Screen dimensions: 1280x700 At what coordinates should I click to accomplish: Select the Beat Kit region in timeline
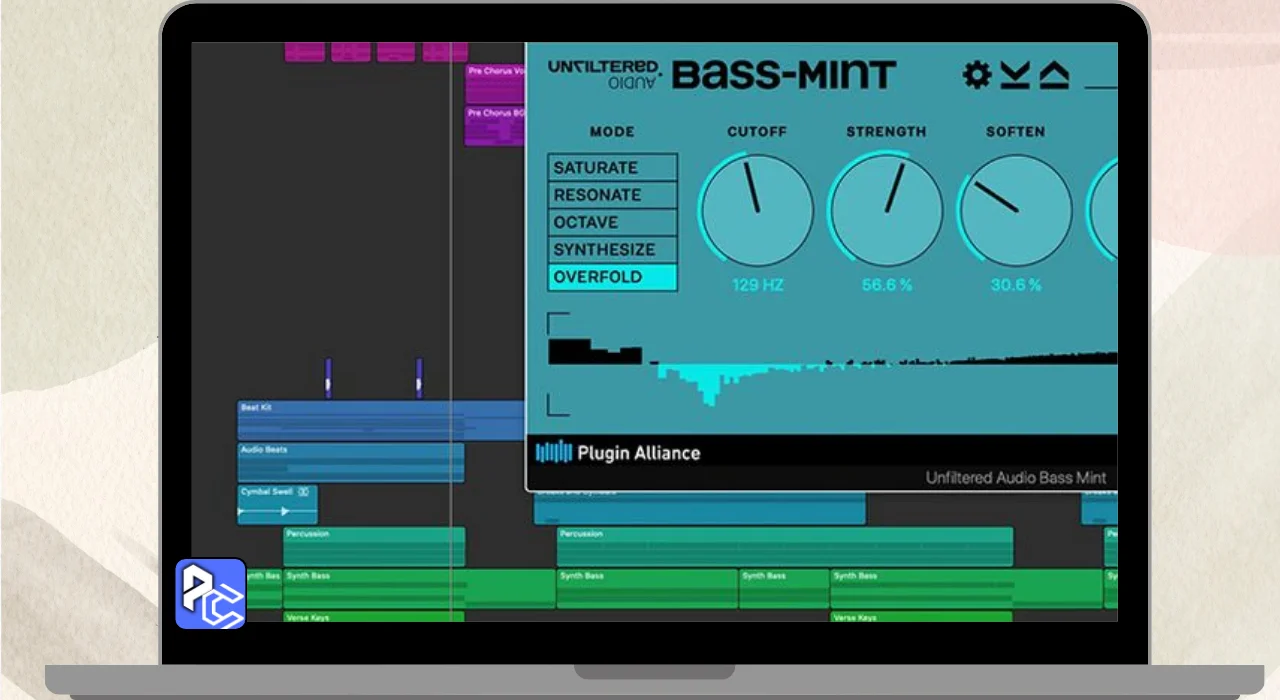pyautogui.click(x=380, y=421)
